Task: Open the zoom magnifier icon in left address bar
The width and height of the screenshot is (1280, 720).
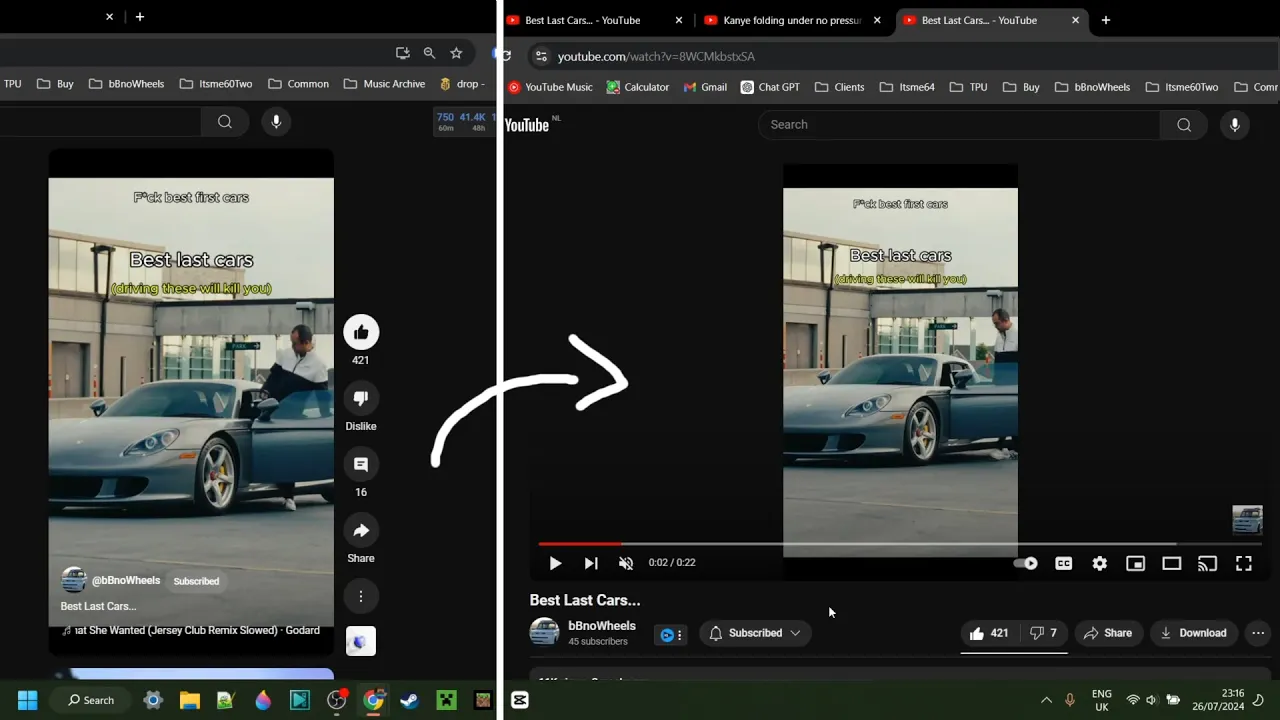Action: point(429,53)
